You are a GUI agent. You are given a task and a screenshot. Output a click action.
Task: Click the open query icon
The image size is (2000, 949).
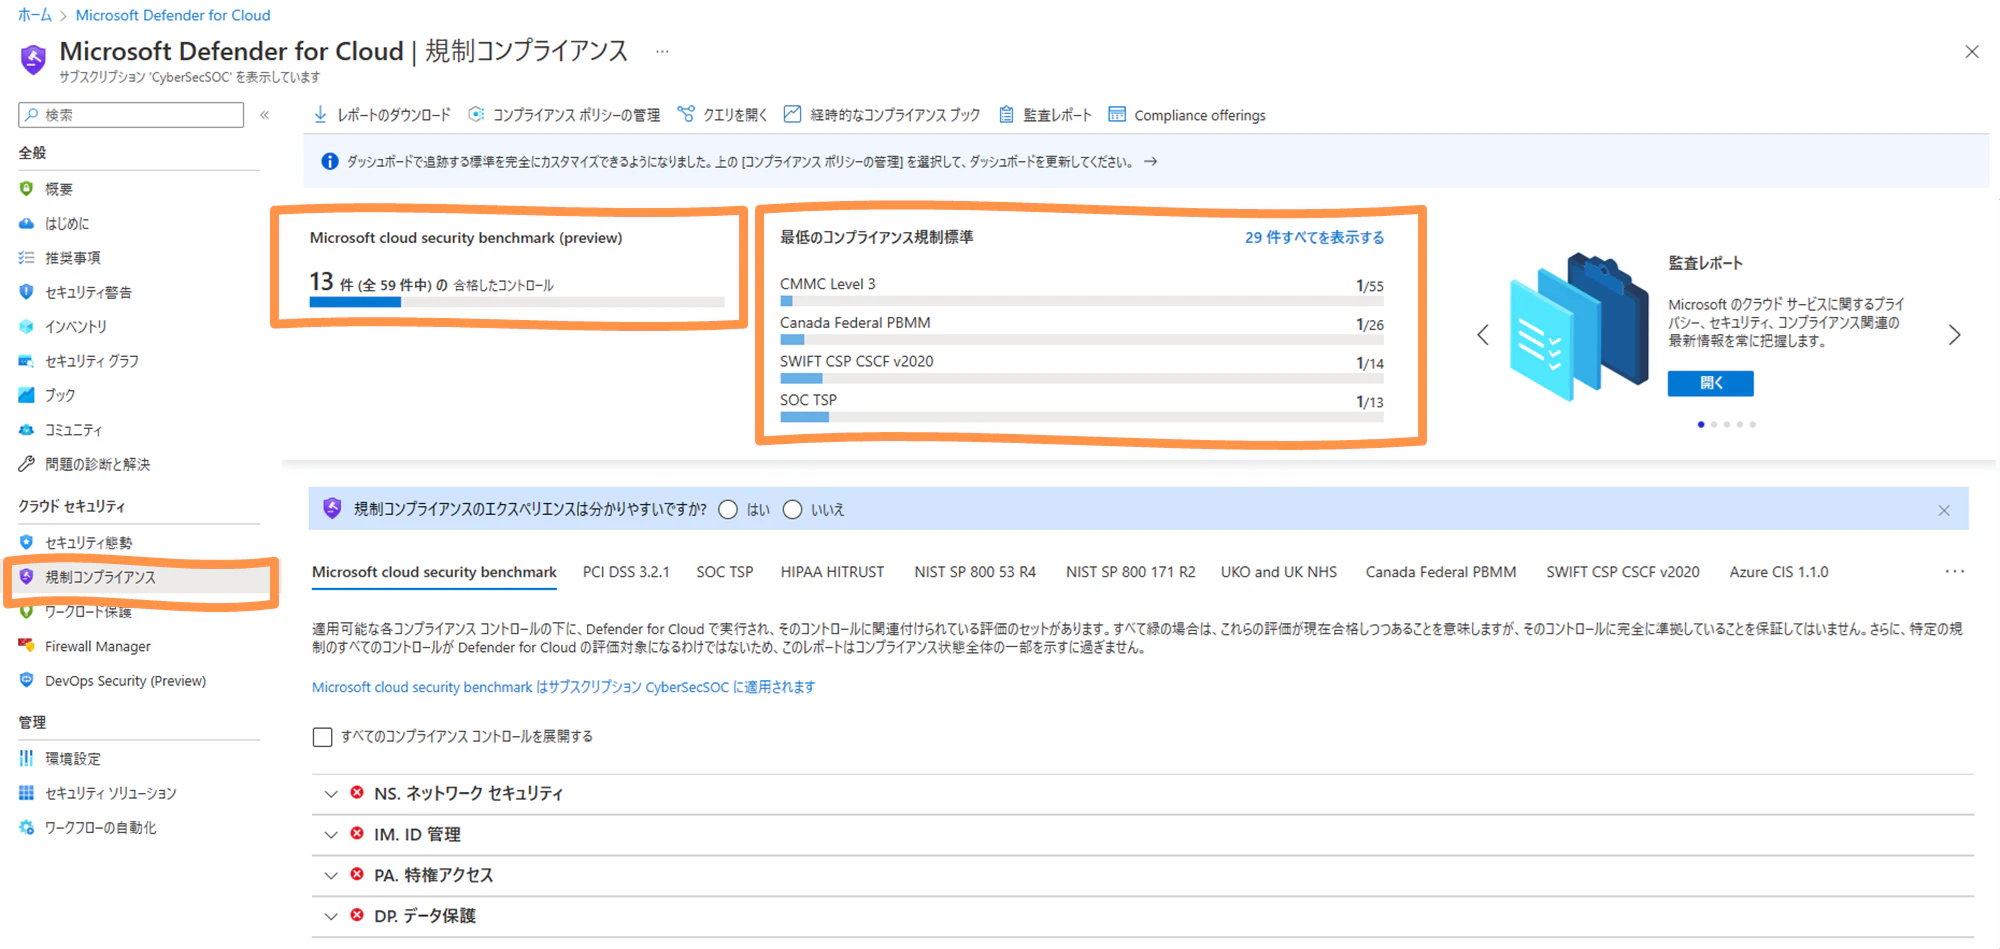click(686, 115)
